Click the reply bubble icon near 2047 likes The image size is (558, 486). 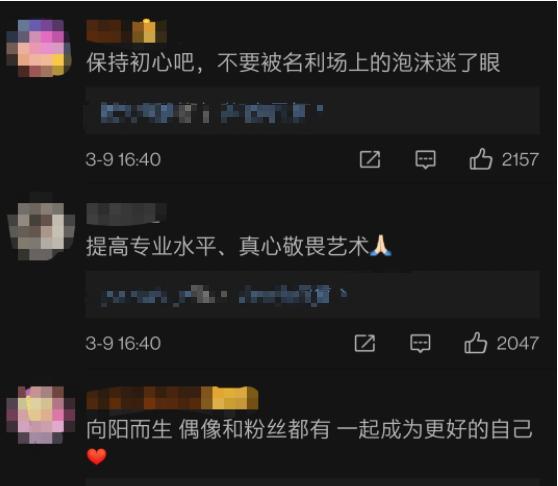(x=420, y=343)
